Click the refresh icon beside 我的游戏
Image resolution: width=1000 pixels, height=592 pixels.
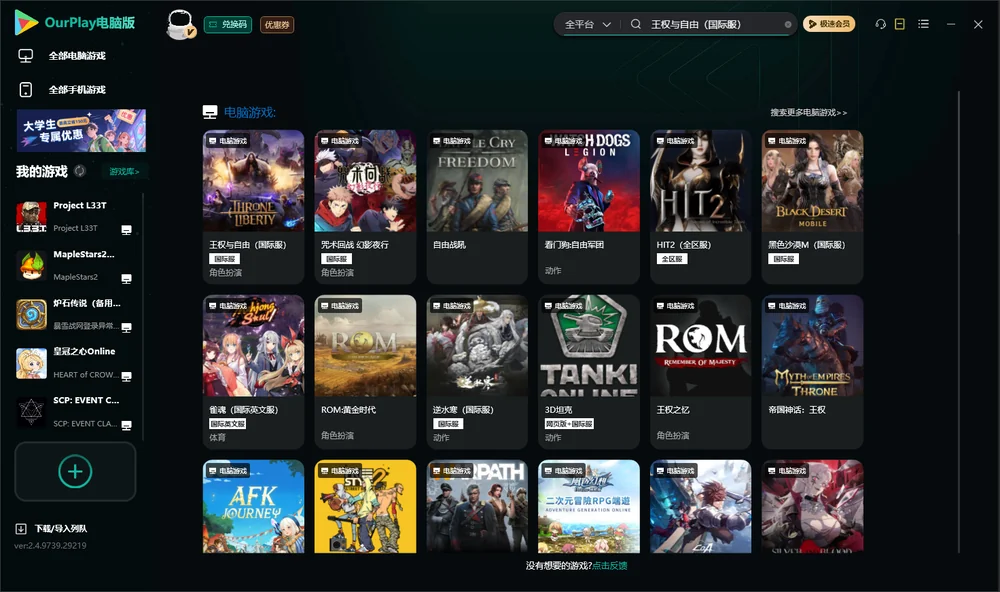pos(80,171)
